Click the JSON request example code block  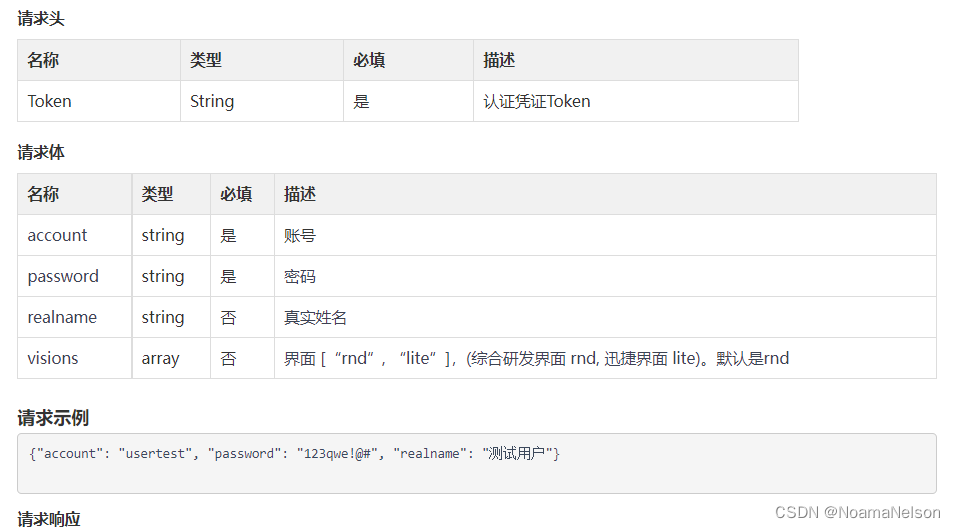tap(477, 463)
